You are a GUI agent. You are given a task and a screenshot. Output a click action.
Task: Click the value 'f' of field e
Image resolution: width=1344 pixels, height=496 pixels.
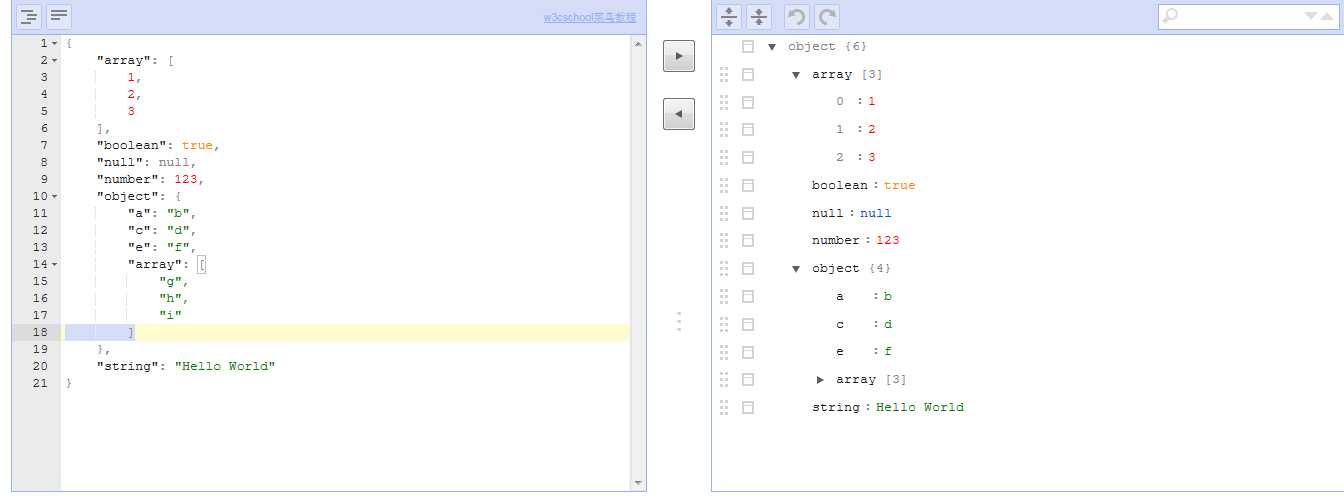point(887,351)
